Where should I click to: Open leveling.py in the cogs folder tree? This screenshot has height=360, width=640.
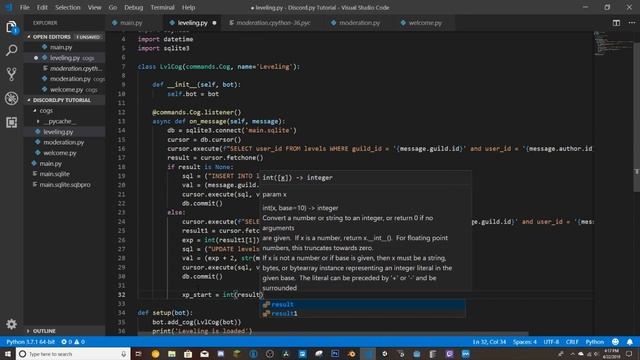click(64, 132)
